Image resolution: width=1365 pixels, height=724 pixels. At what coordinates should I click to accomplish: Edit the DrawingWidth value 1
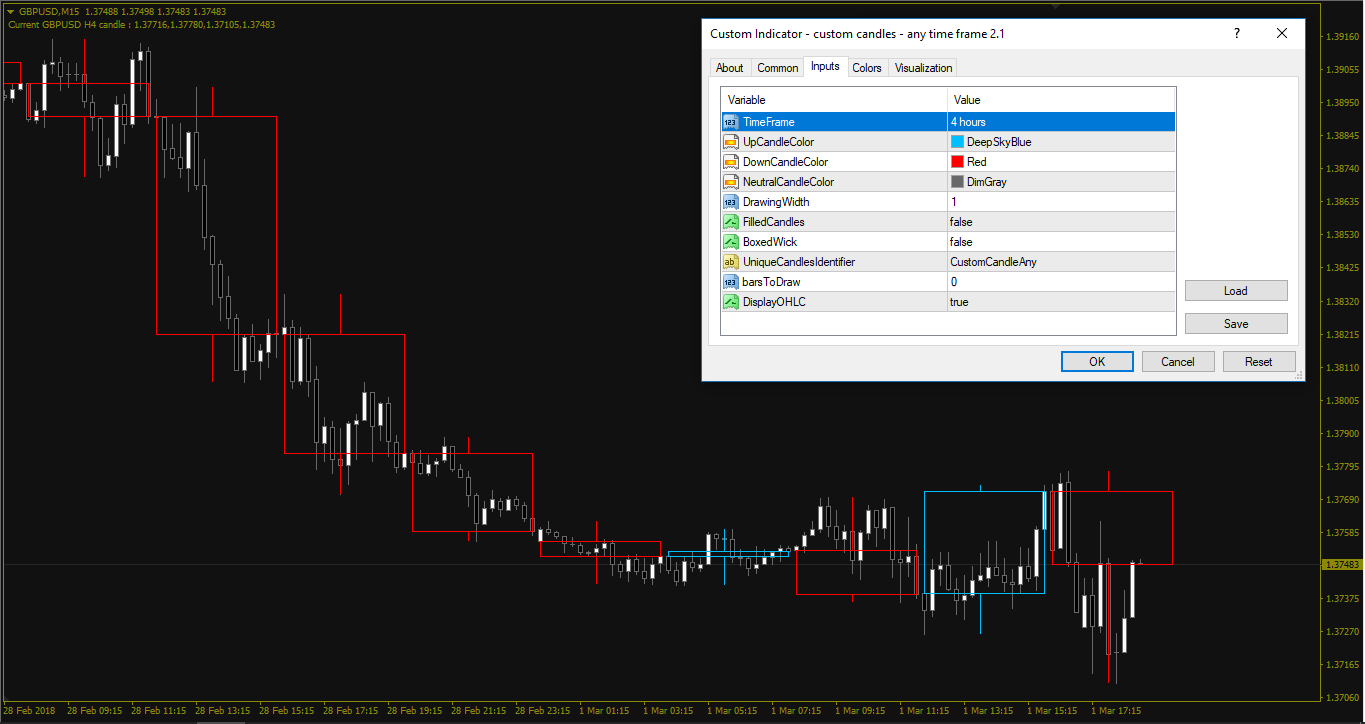click(x=1061, y=202)
